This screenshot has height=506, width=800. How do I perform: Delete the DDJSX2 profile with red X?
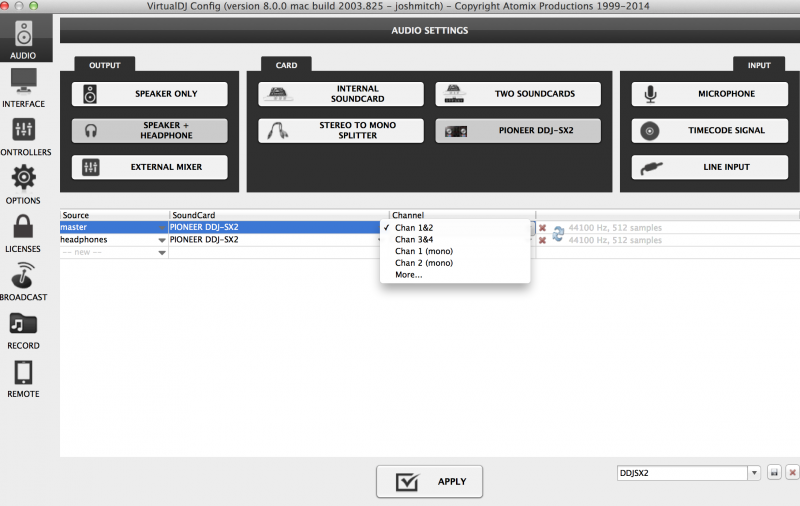click(791, 472)
